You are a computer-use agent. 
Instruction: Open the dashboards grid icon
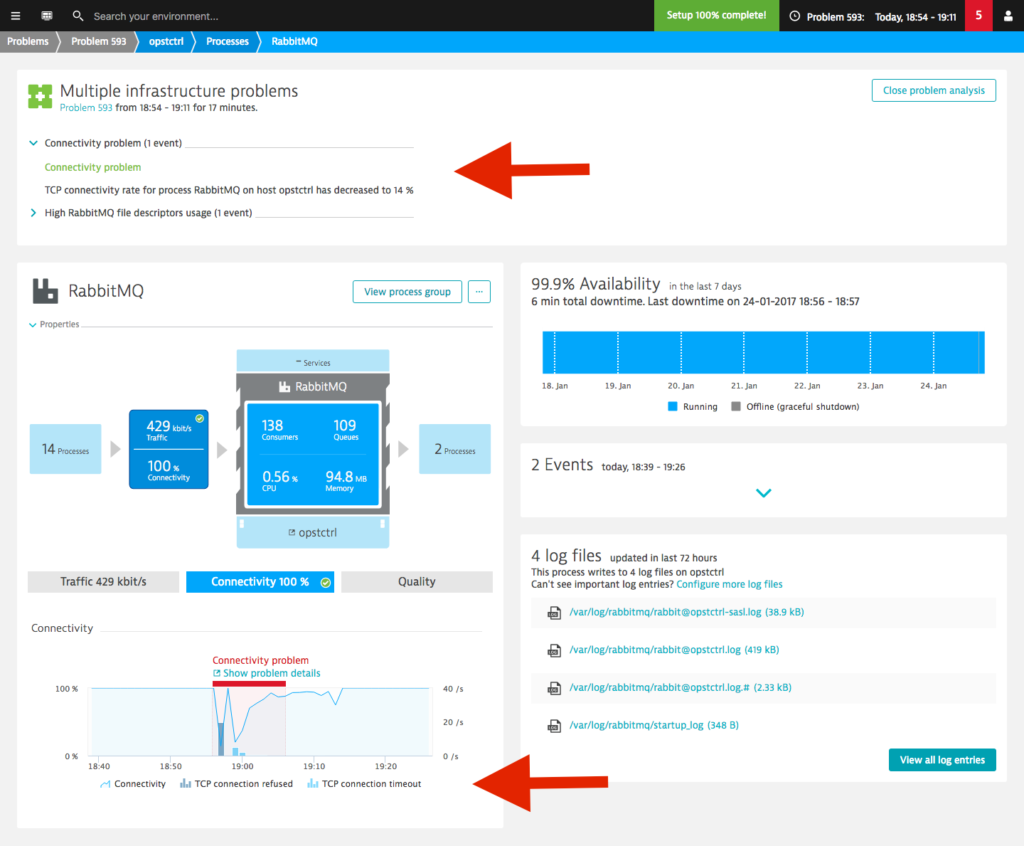coord(46,16)
